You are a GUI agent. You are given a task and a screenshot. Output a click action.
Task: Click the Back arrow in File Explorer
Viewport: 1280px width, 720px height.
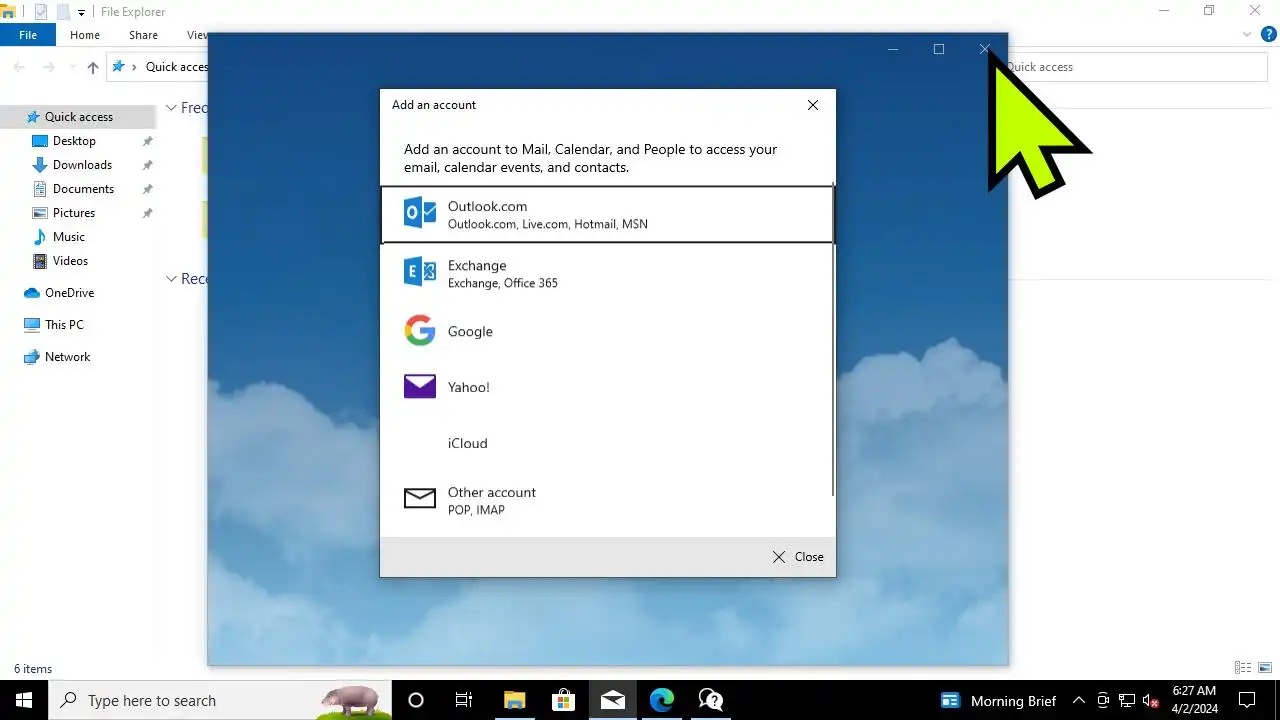coord(19,67)
